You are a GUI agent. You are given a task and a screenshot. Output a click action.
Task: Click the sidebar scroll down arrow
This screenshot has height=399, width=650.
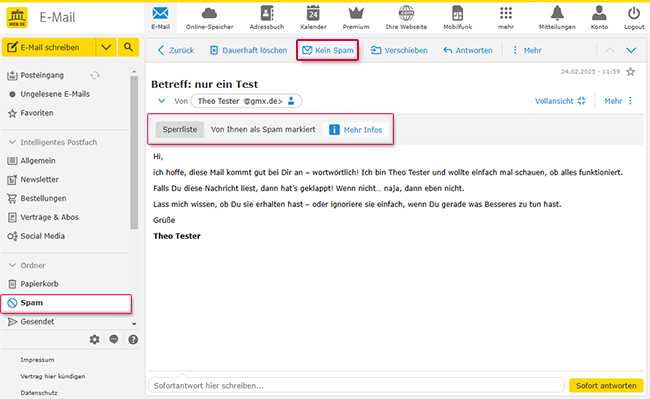[134, 324]
